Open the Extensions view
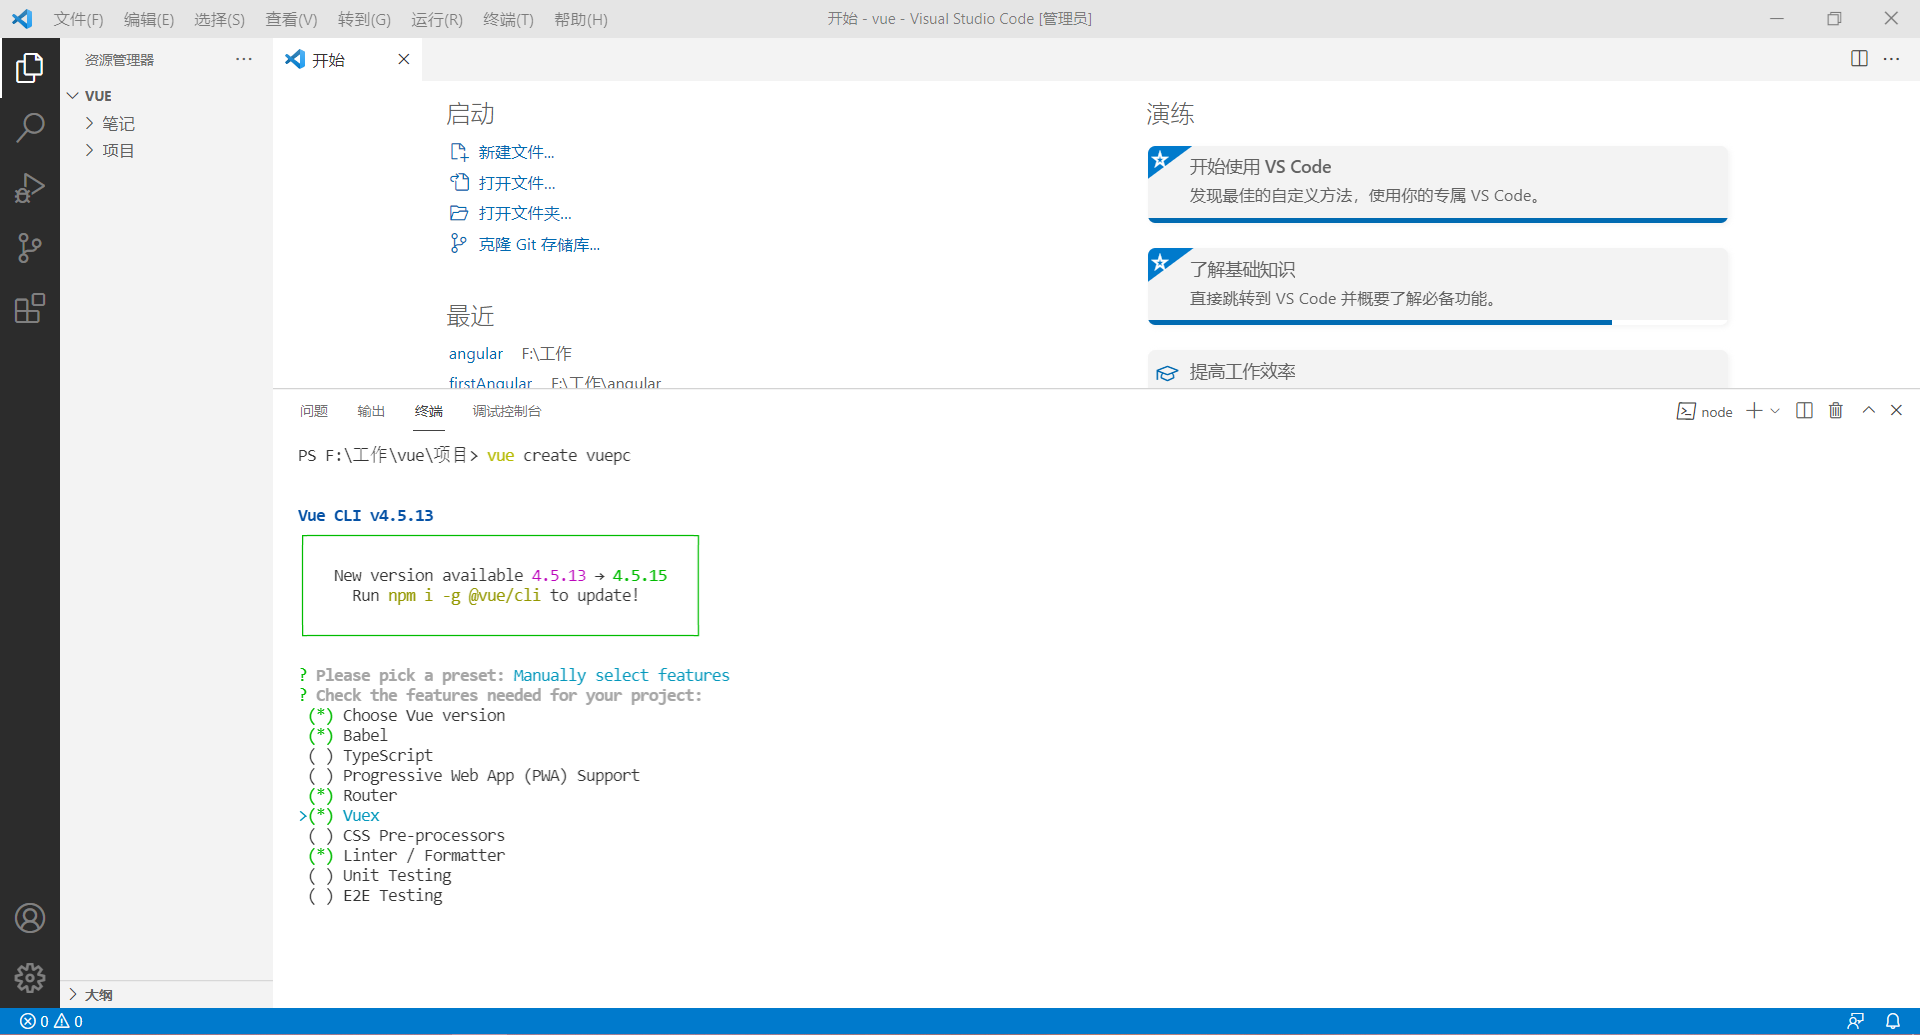This screenshot has width=1920, height=1035. [x=30, y=308]
